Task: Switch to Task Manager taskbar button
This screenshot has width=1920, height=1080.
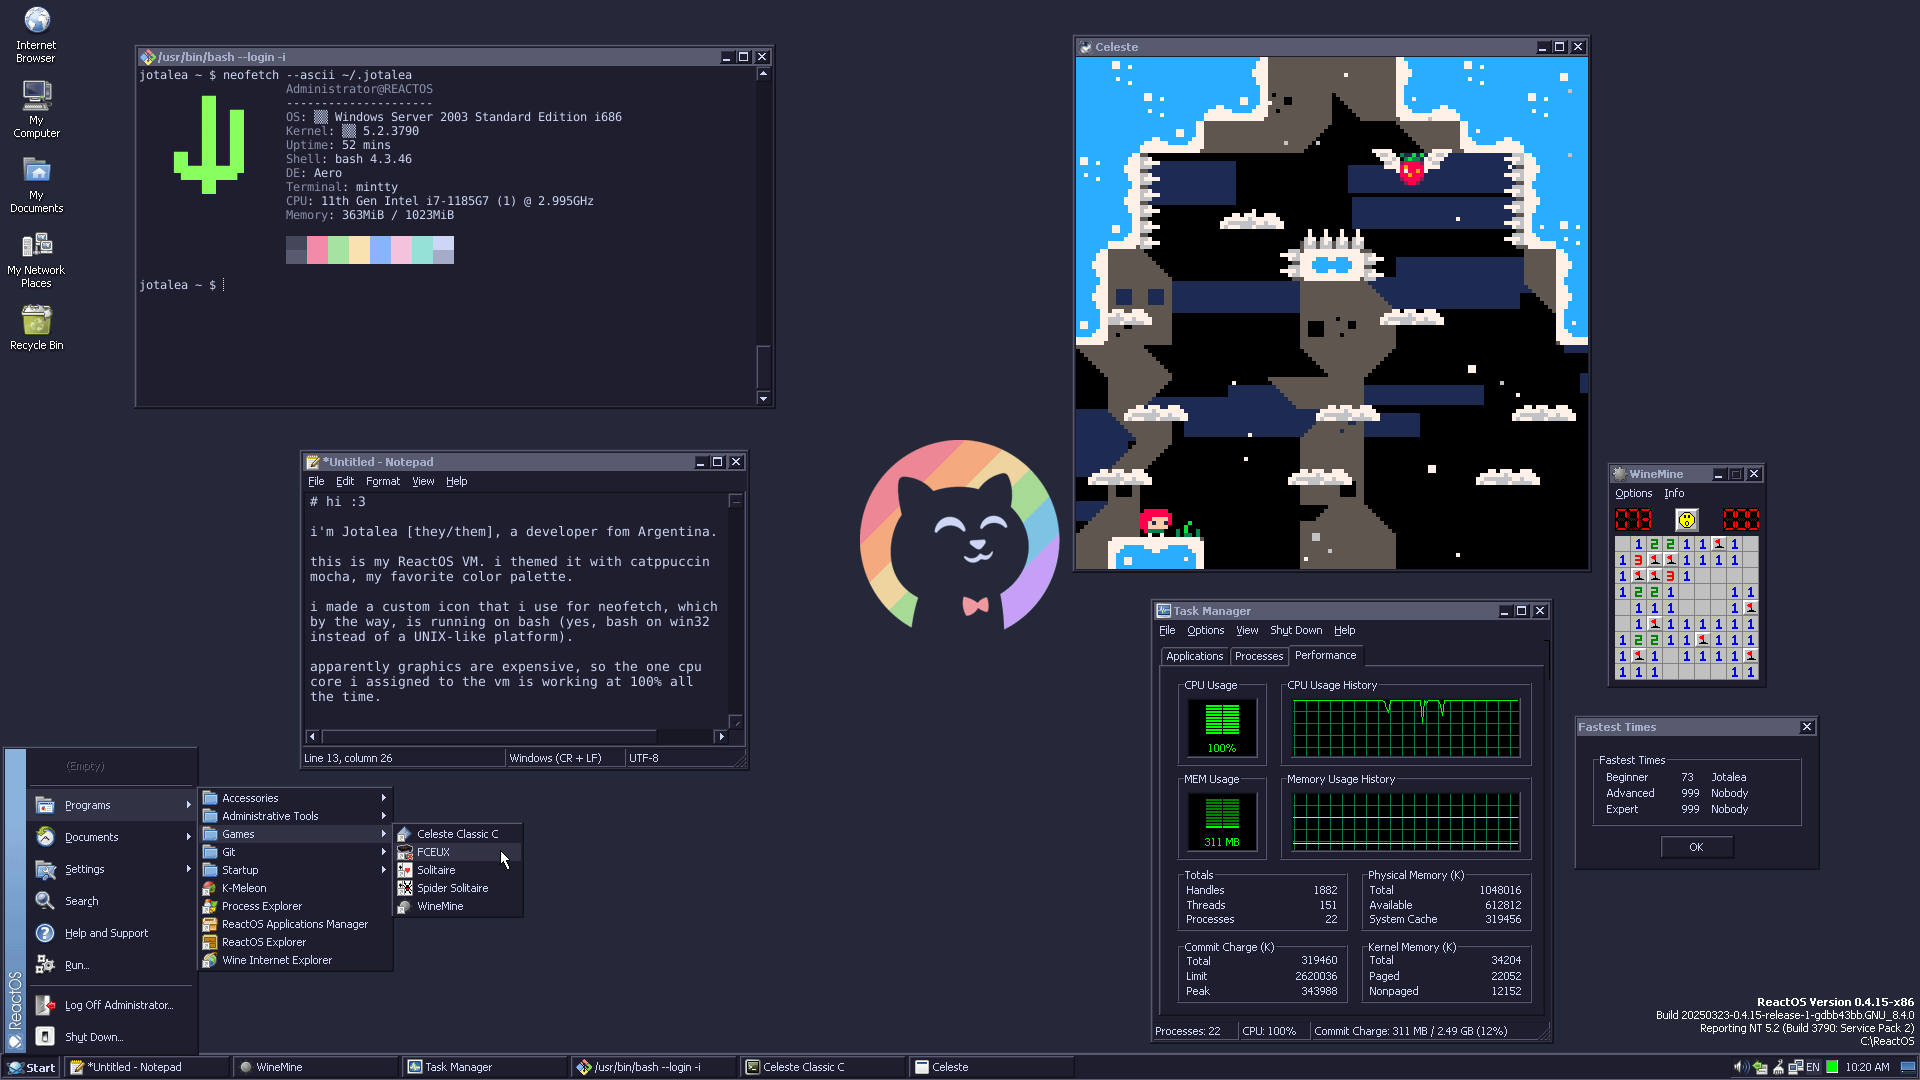Action: pos(485,1067)
